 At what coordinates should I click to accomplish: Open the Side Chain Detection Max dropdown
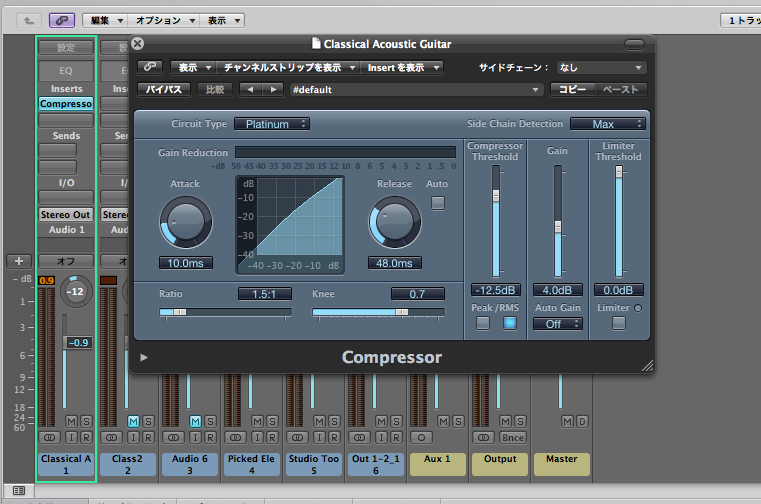coord(608,124)
